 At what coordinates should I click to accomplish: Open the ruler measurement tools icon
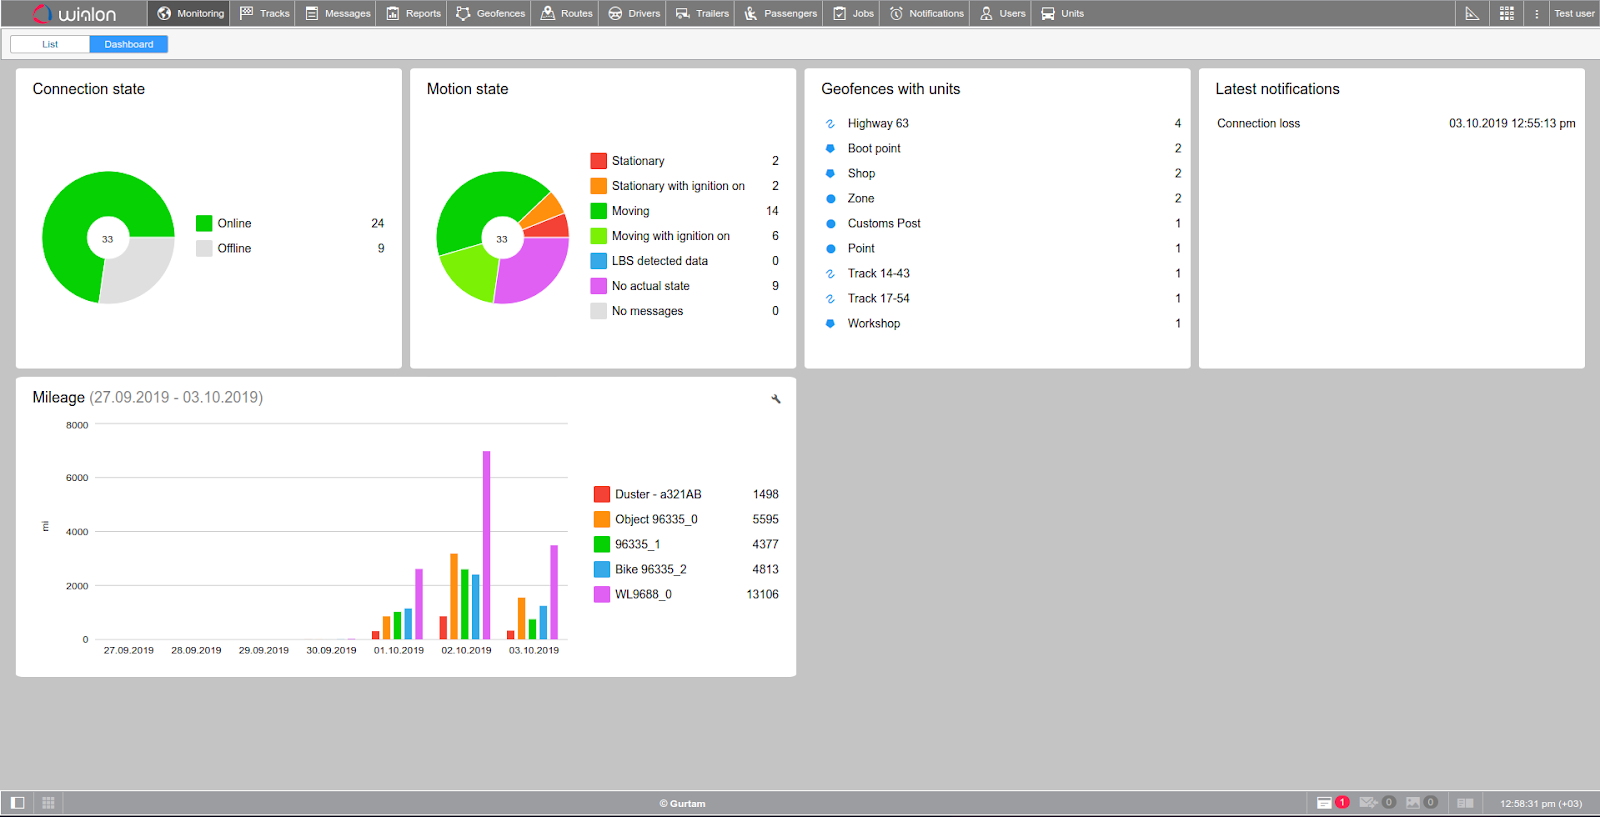1472,13
